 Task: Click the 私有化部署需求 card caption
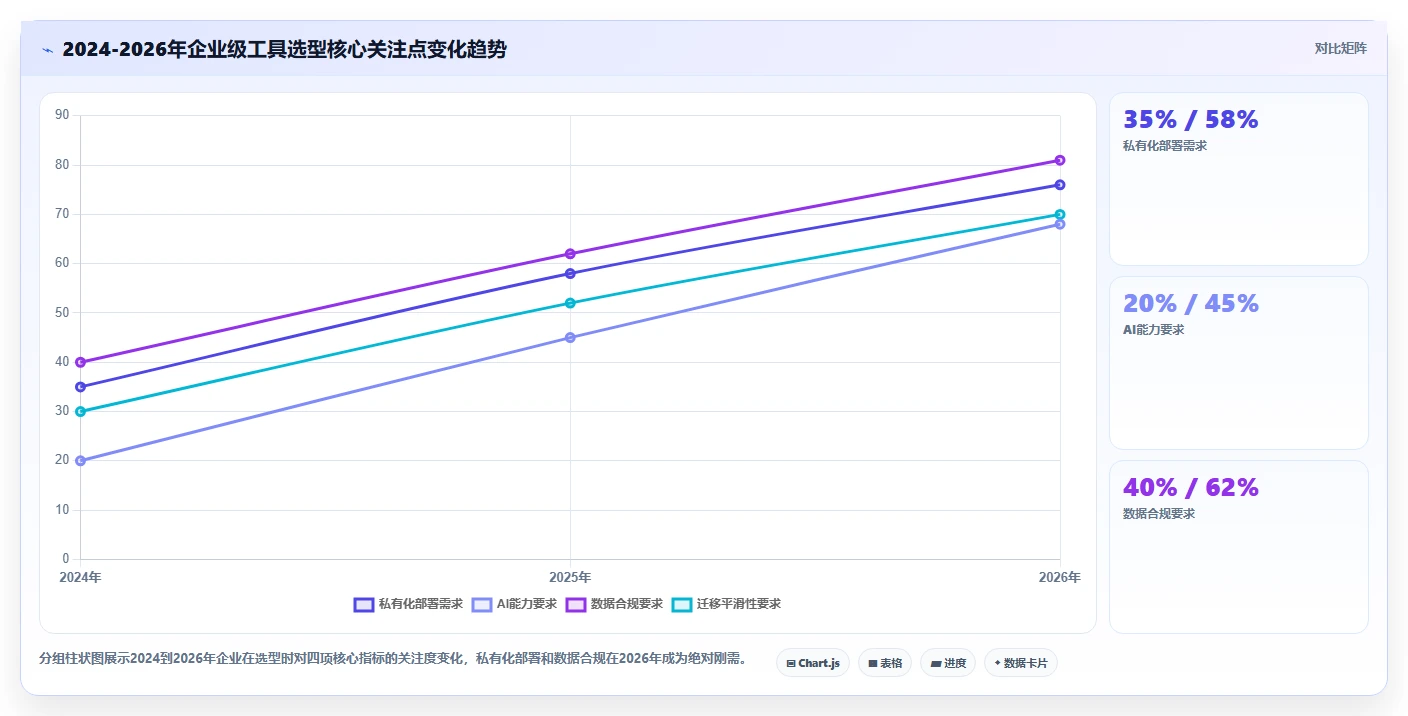point(1165,146)
